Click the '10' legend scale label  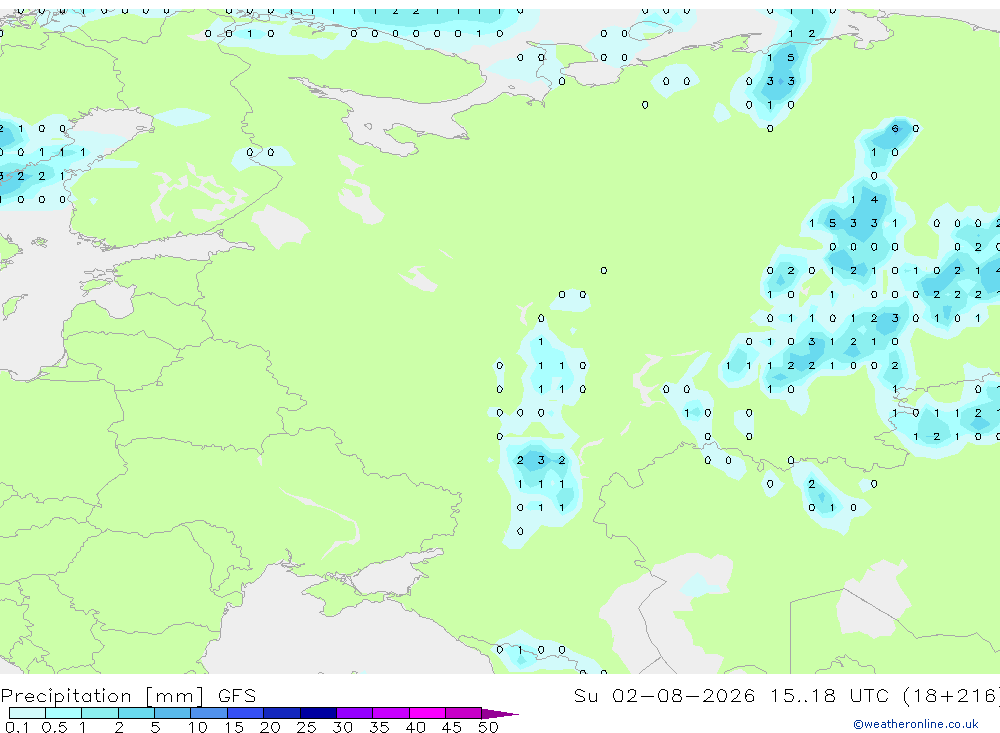coord(197,727)
